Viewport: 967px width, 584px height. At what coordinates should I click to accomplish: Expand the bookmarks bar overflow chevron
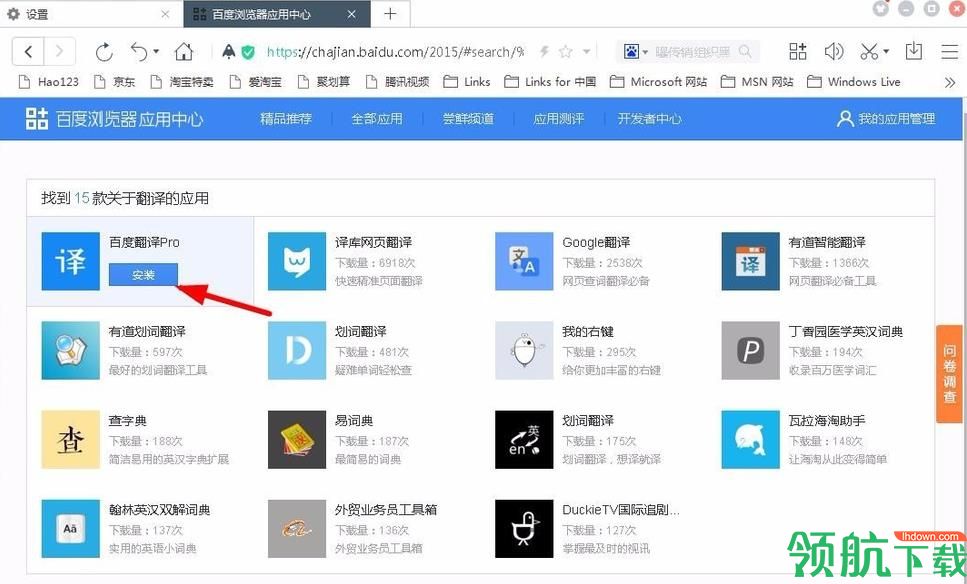coord(949,82)
